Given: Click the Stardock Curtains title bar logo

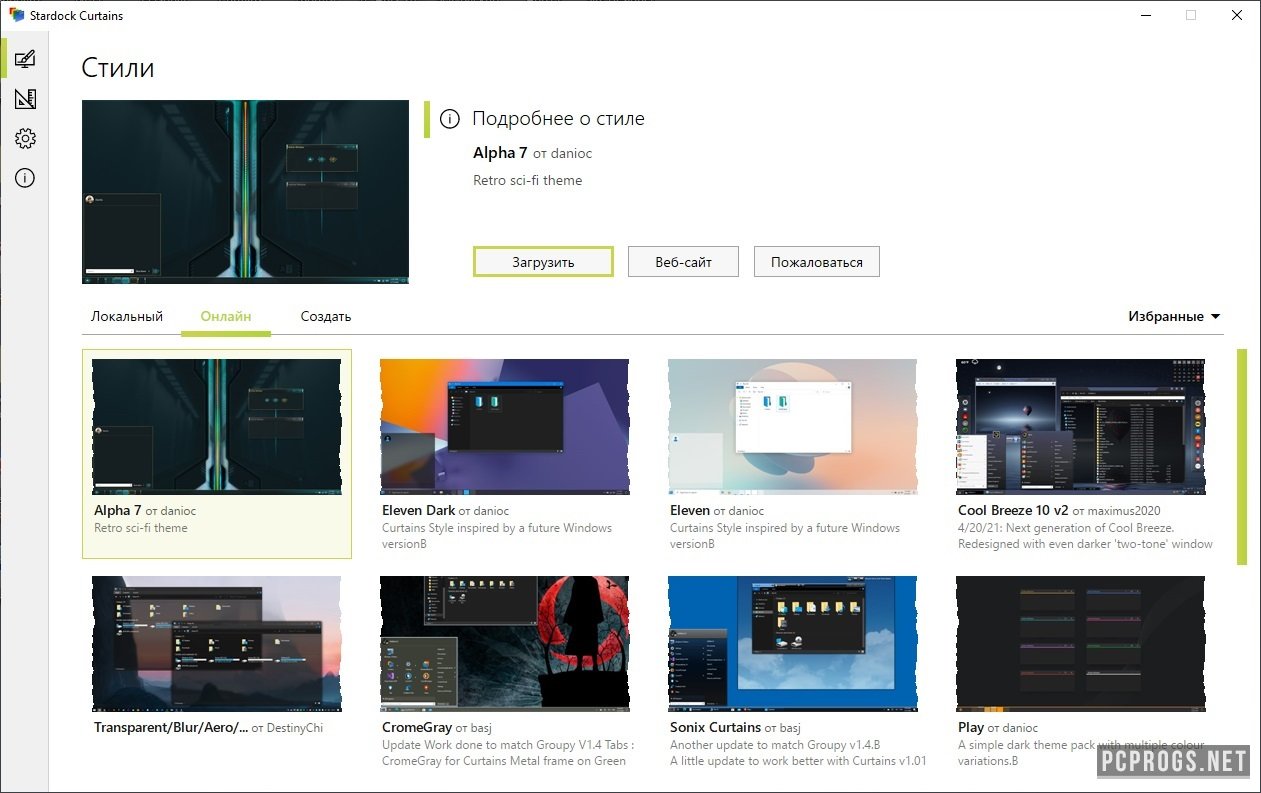Looking at the screenshot, I should click(16, 15).
